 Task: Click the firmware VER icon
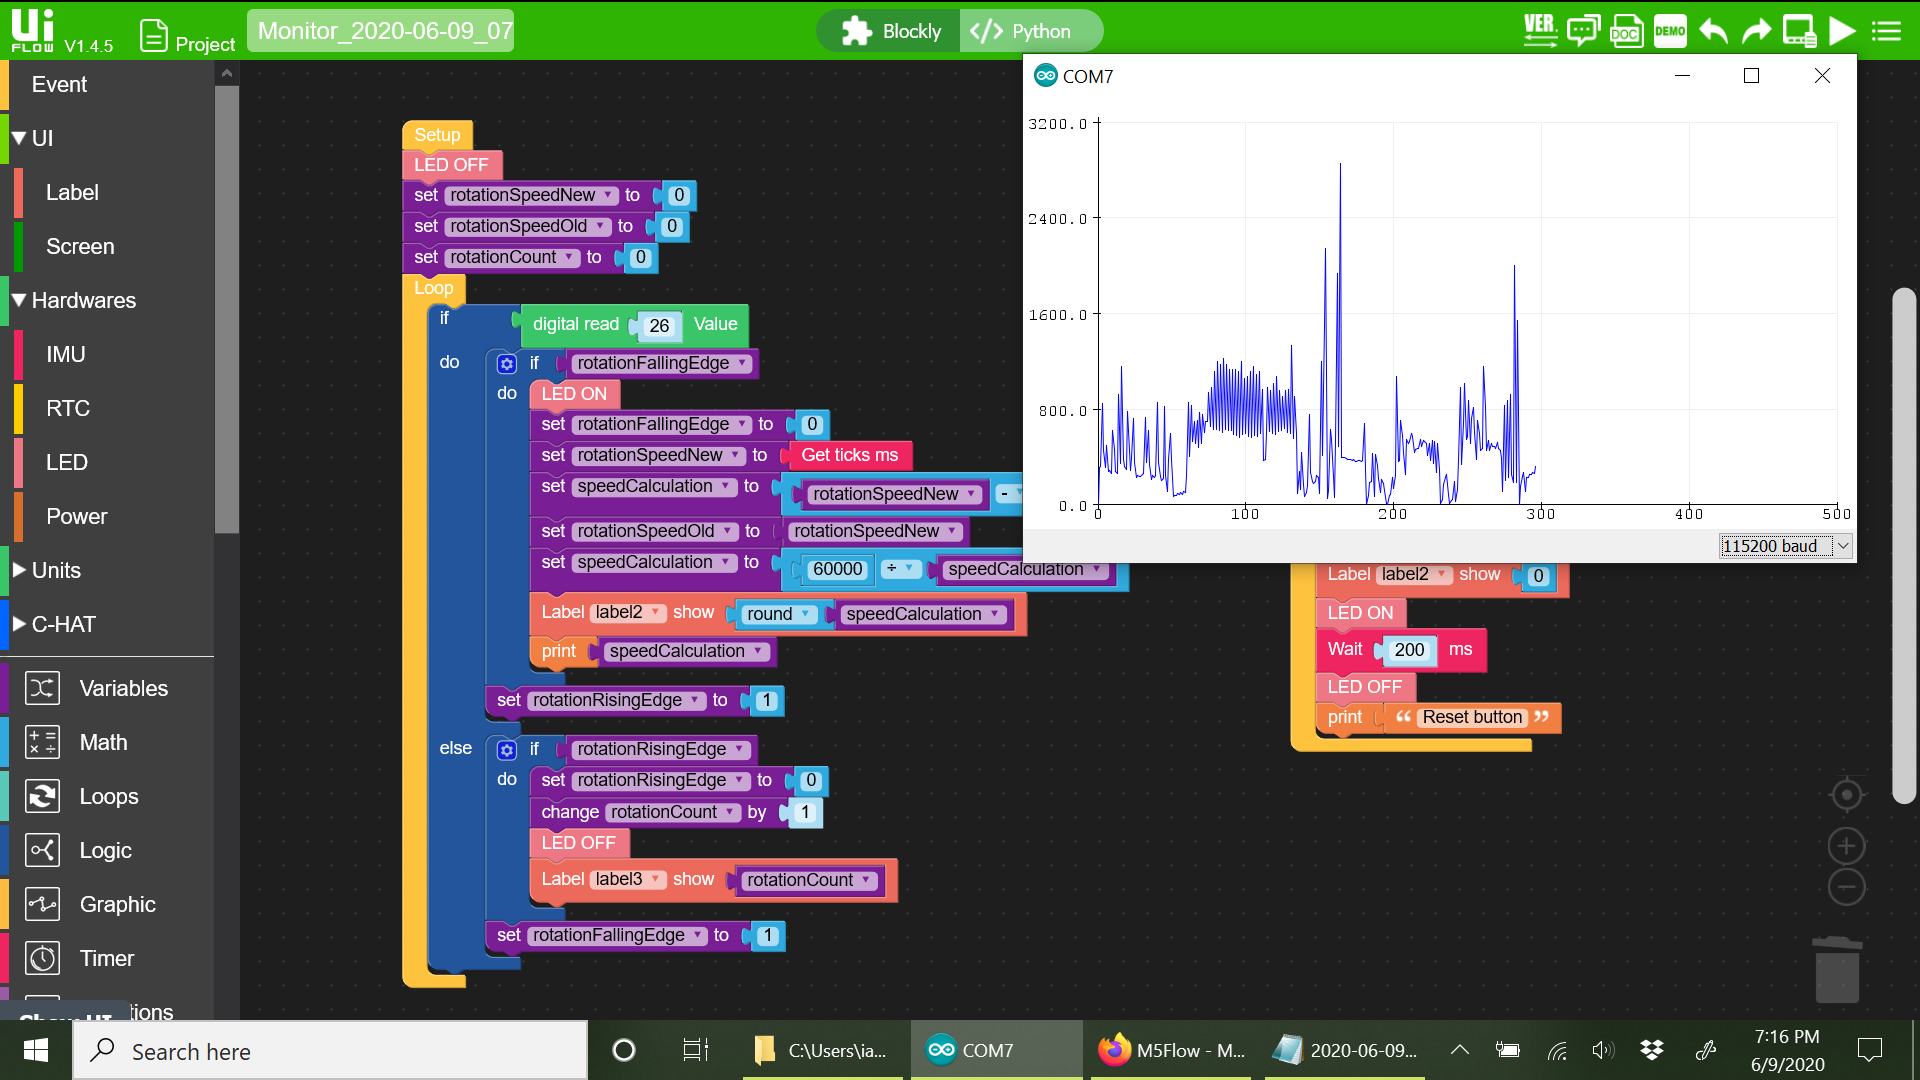click(1540, 31)
